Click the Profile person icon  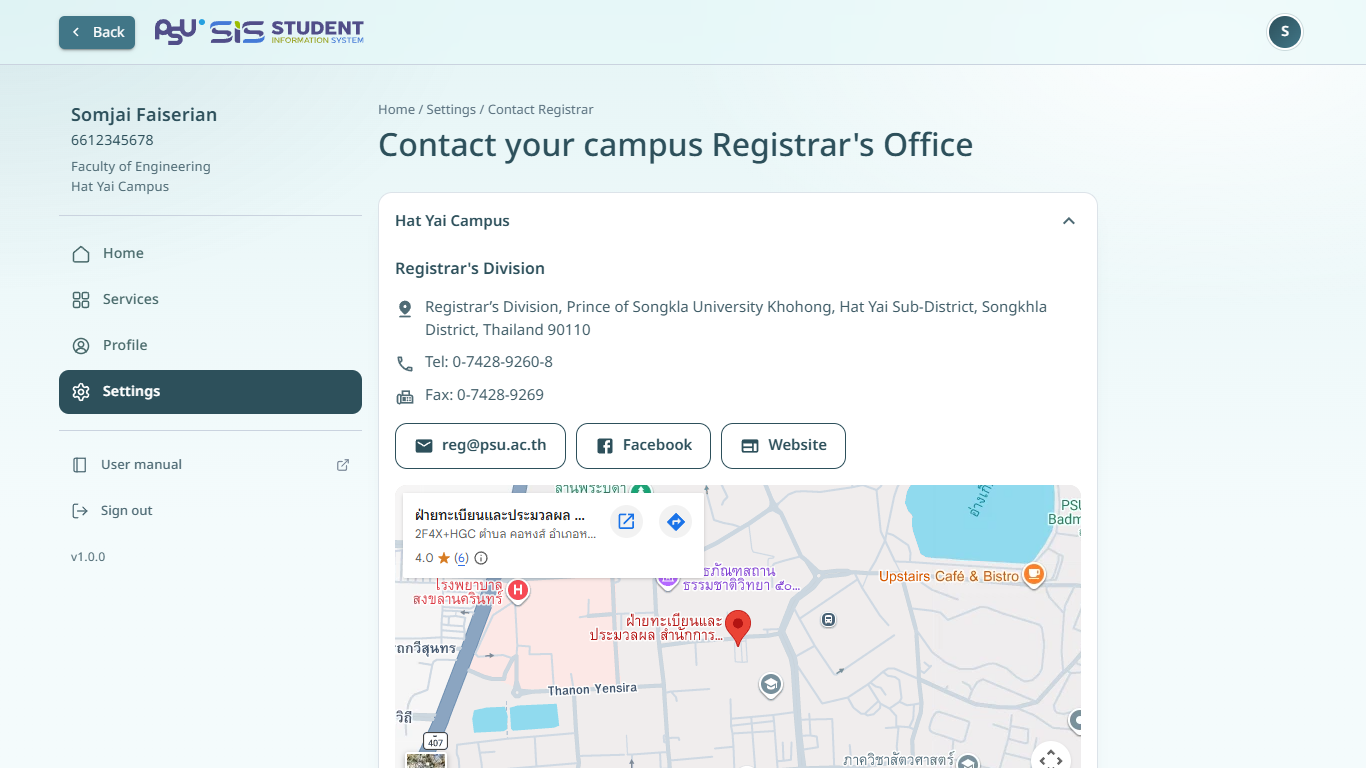pyautogui.click(x=81, y=346)
